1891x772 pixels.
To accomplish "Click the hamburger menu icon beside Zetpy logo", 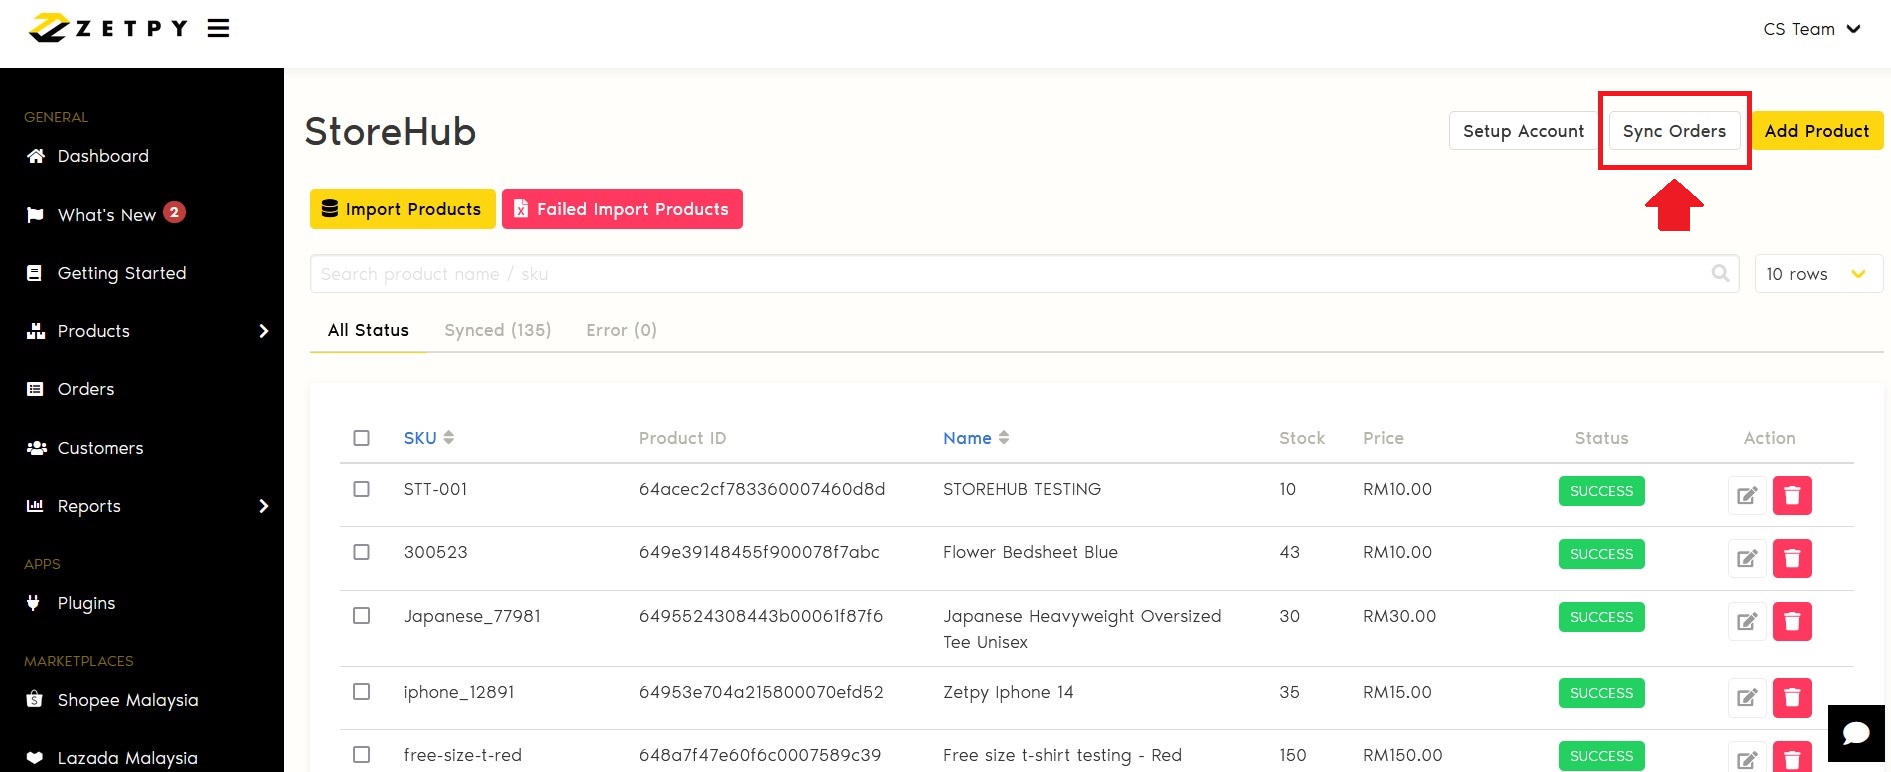I will point(218,29).
